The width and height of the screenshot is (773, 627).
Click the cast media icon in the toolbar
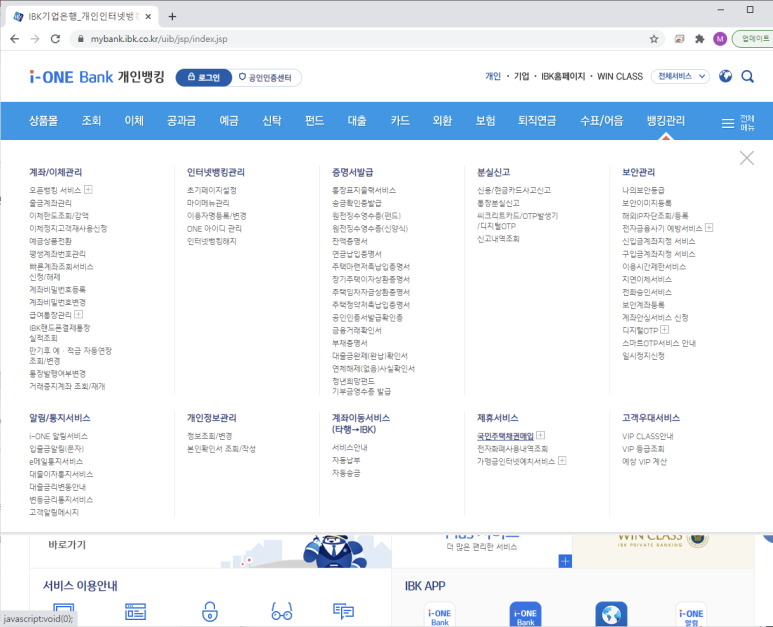click(x=679, y=39)
